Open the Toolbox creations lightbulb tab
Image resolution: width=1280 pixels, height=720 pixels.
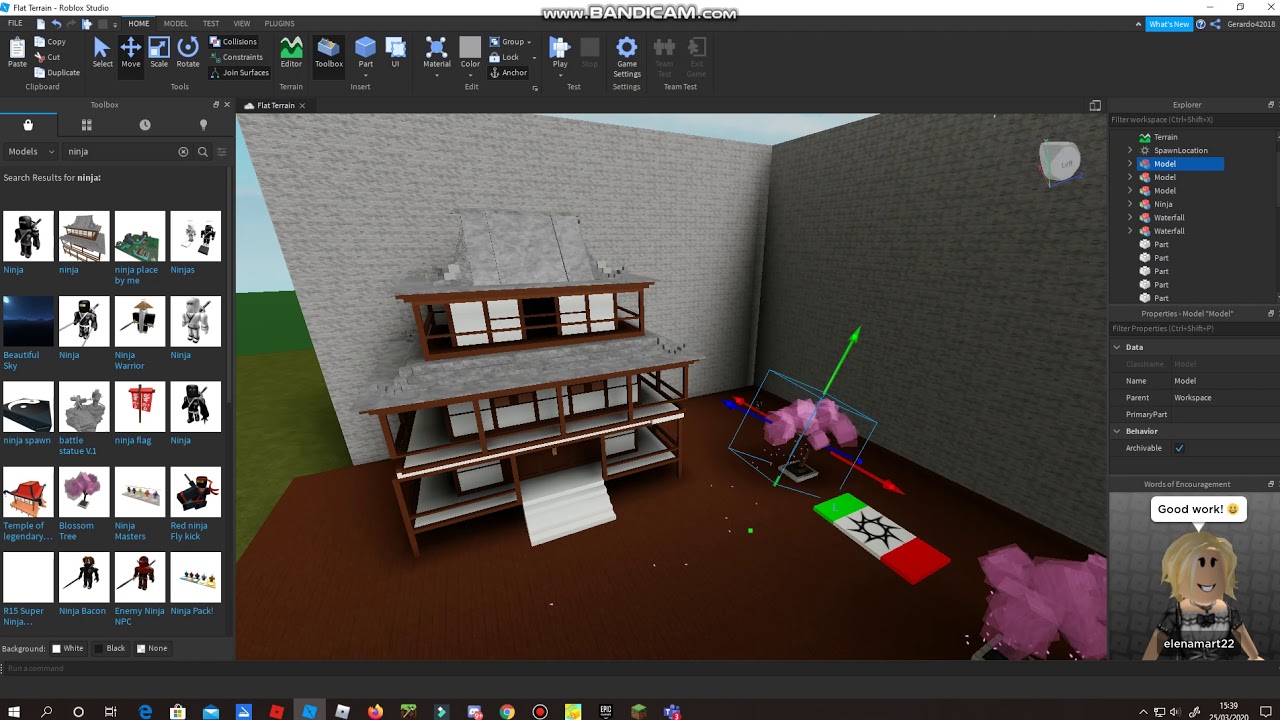(204, 125)
